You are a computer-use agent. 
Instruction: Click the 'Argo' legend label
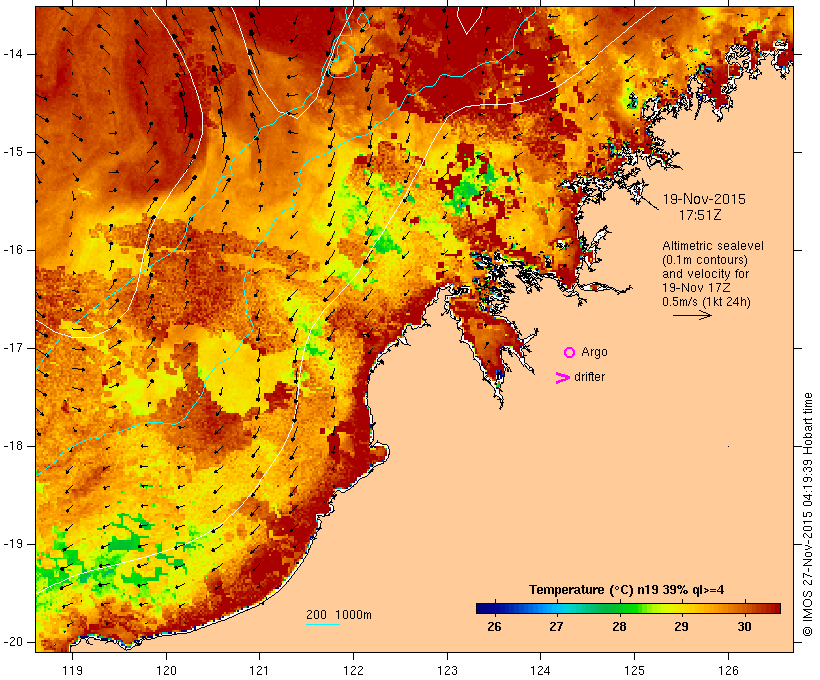(x=595, y=353)
